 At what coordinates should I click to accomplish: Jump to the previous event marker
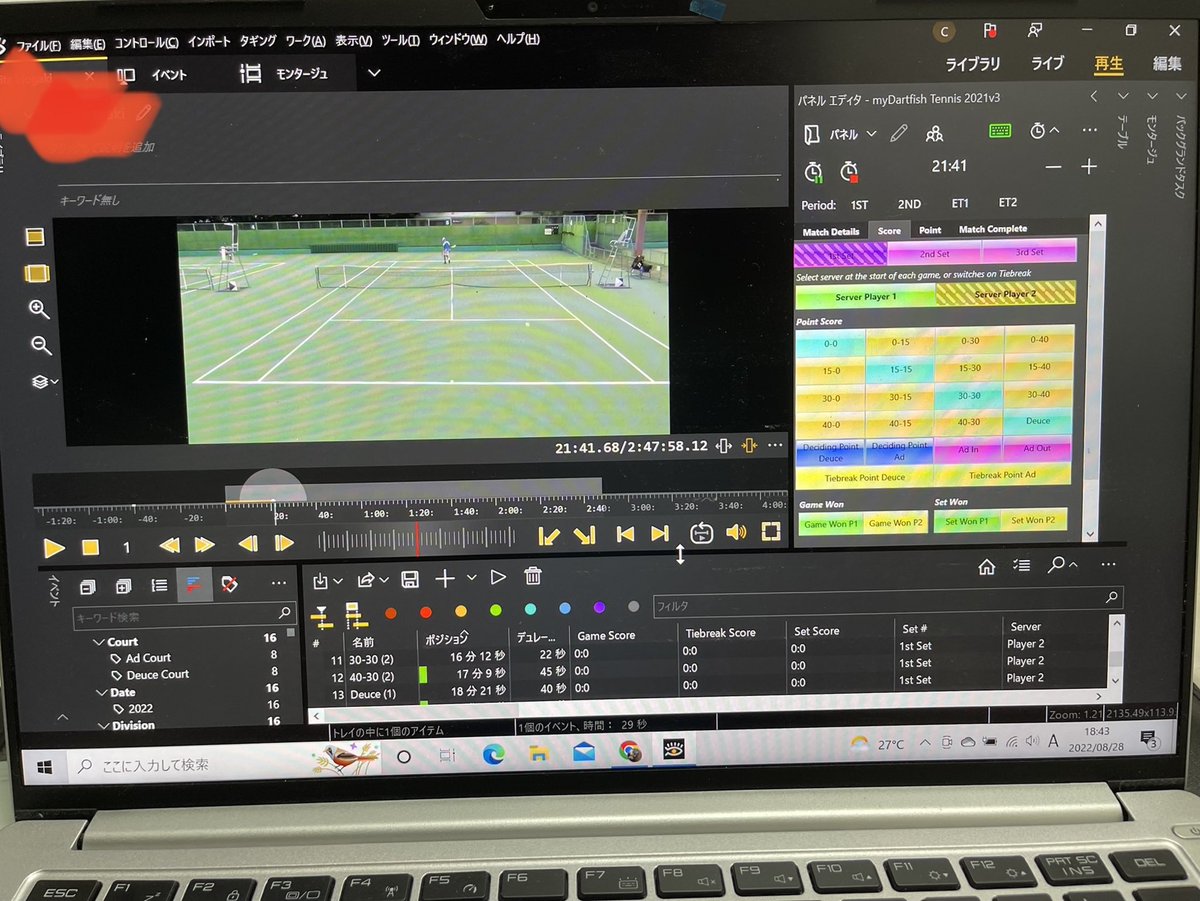coord(625,534)
